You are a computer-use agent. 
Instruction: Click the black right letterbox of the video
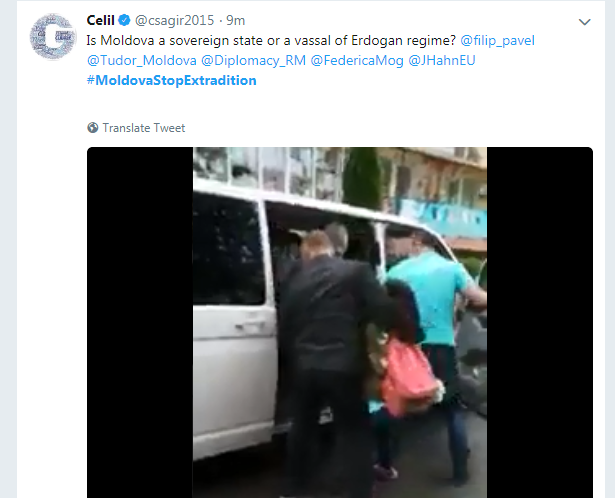540,322
